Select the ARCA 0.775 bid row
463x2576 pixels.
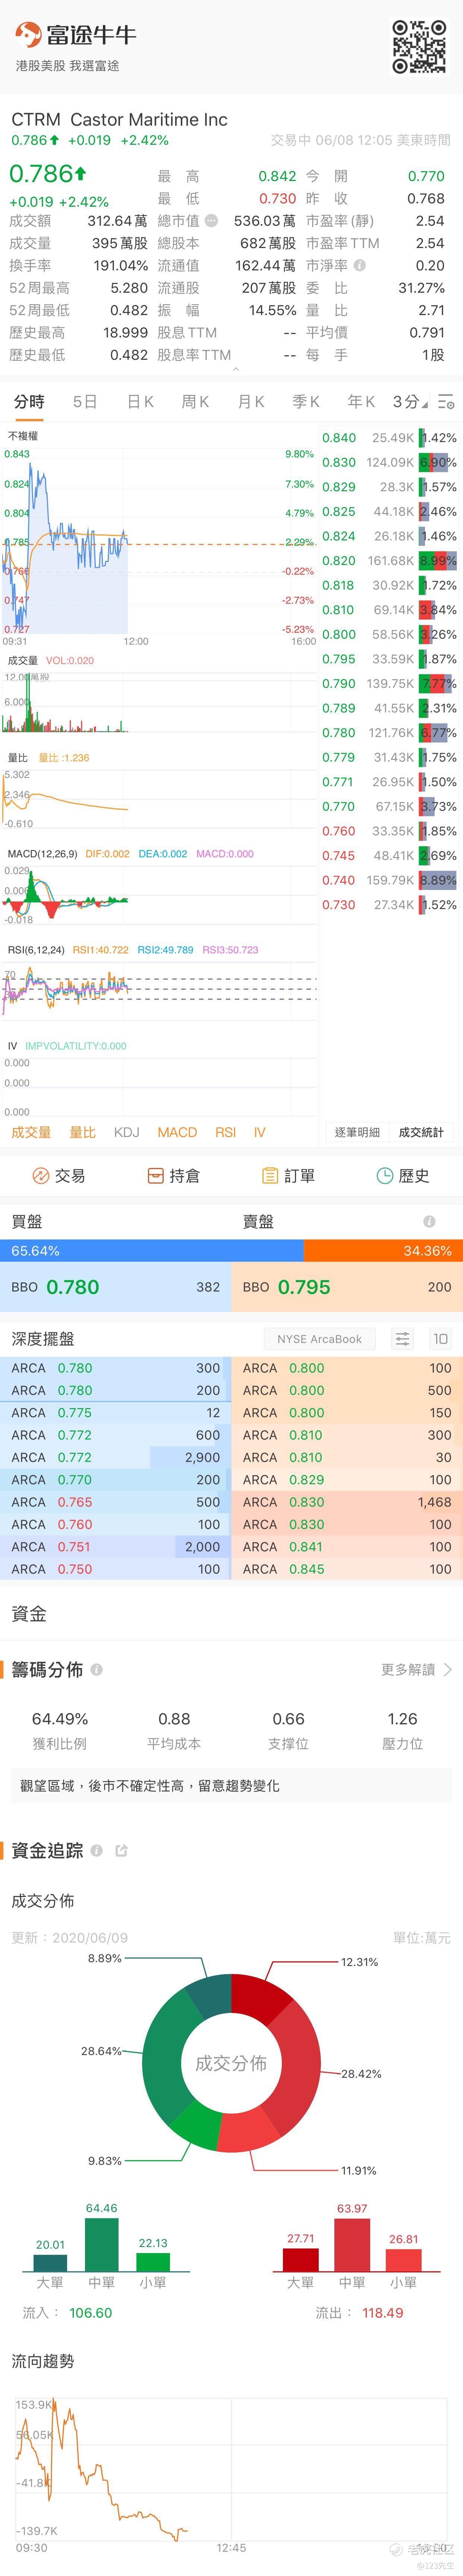(116, 1413)
